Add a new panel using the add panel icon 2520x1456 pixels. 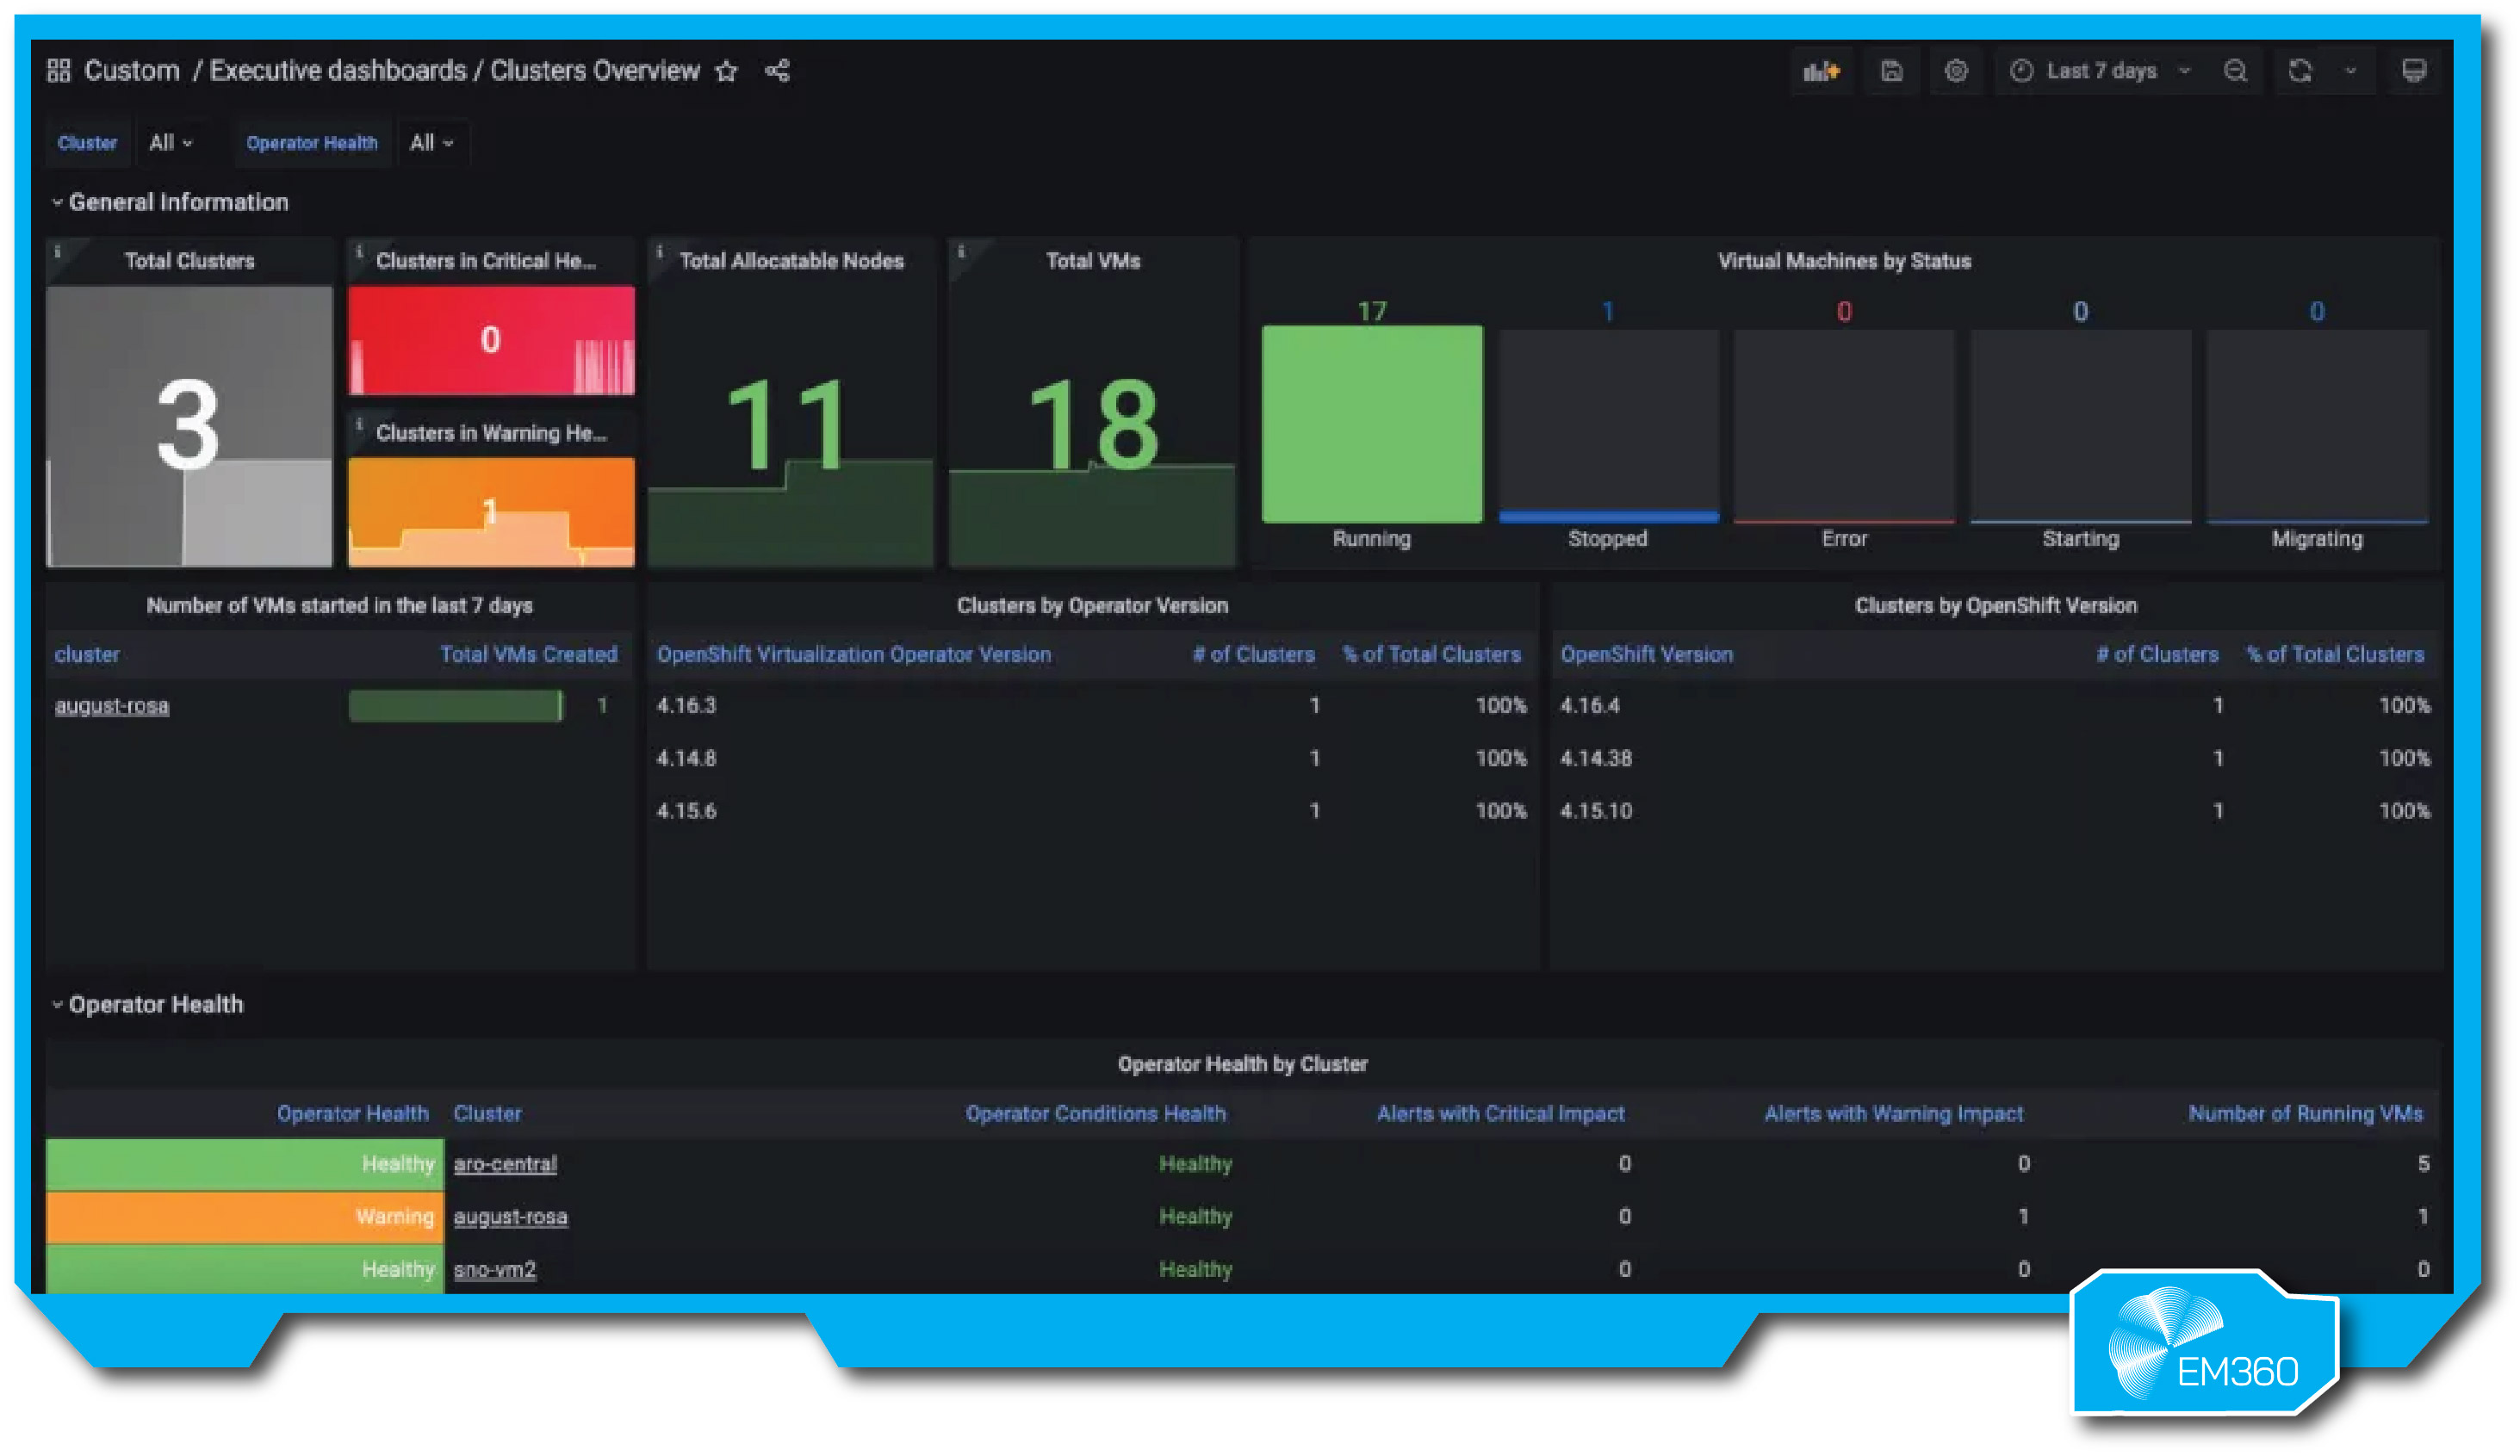coord(1822,70)
